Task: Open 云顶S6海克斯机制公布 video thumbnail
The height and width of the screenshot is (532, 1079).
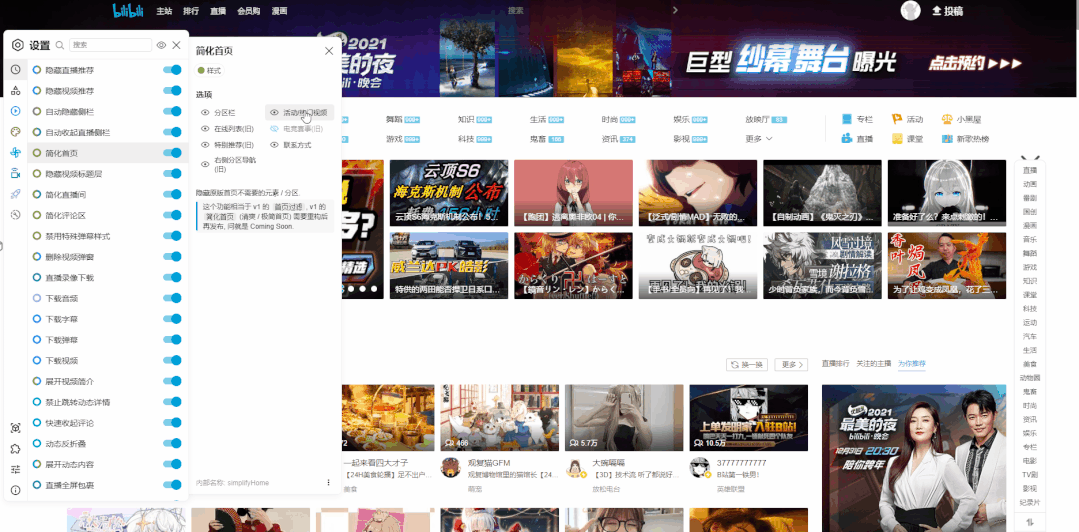Action: pos(449,193)
